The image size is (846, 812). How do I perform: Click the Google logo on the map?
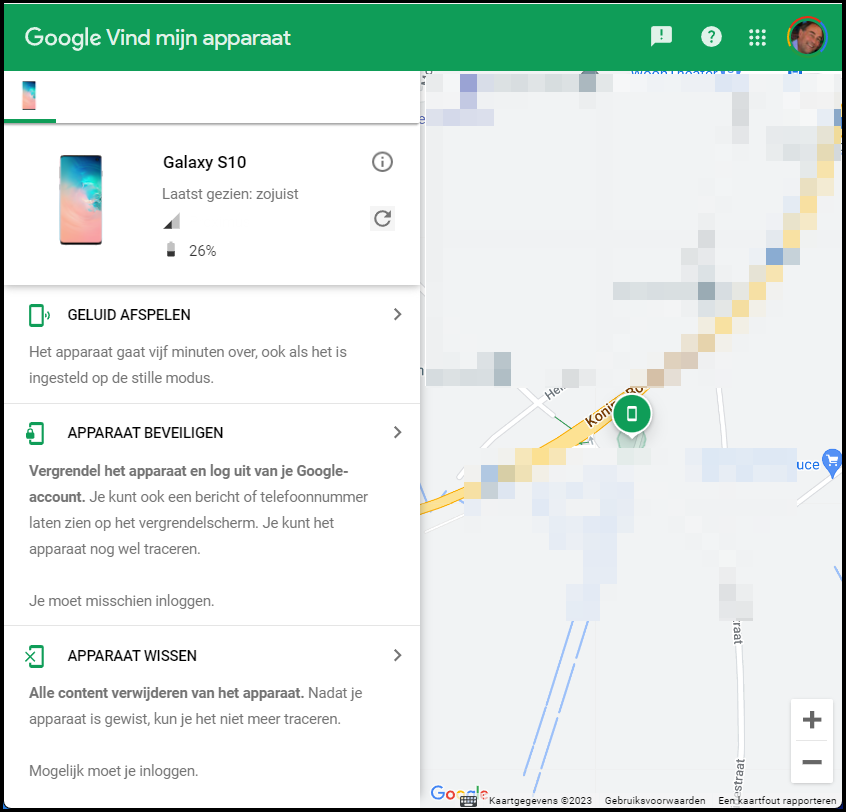click(x=459, y=793)
